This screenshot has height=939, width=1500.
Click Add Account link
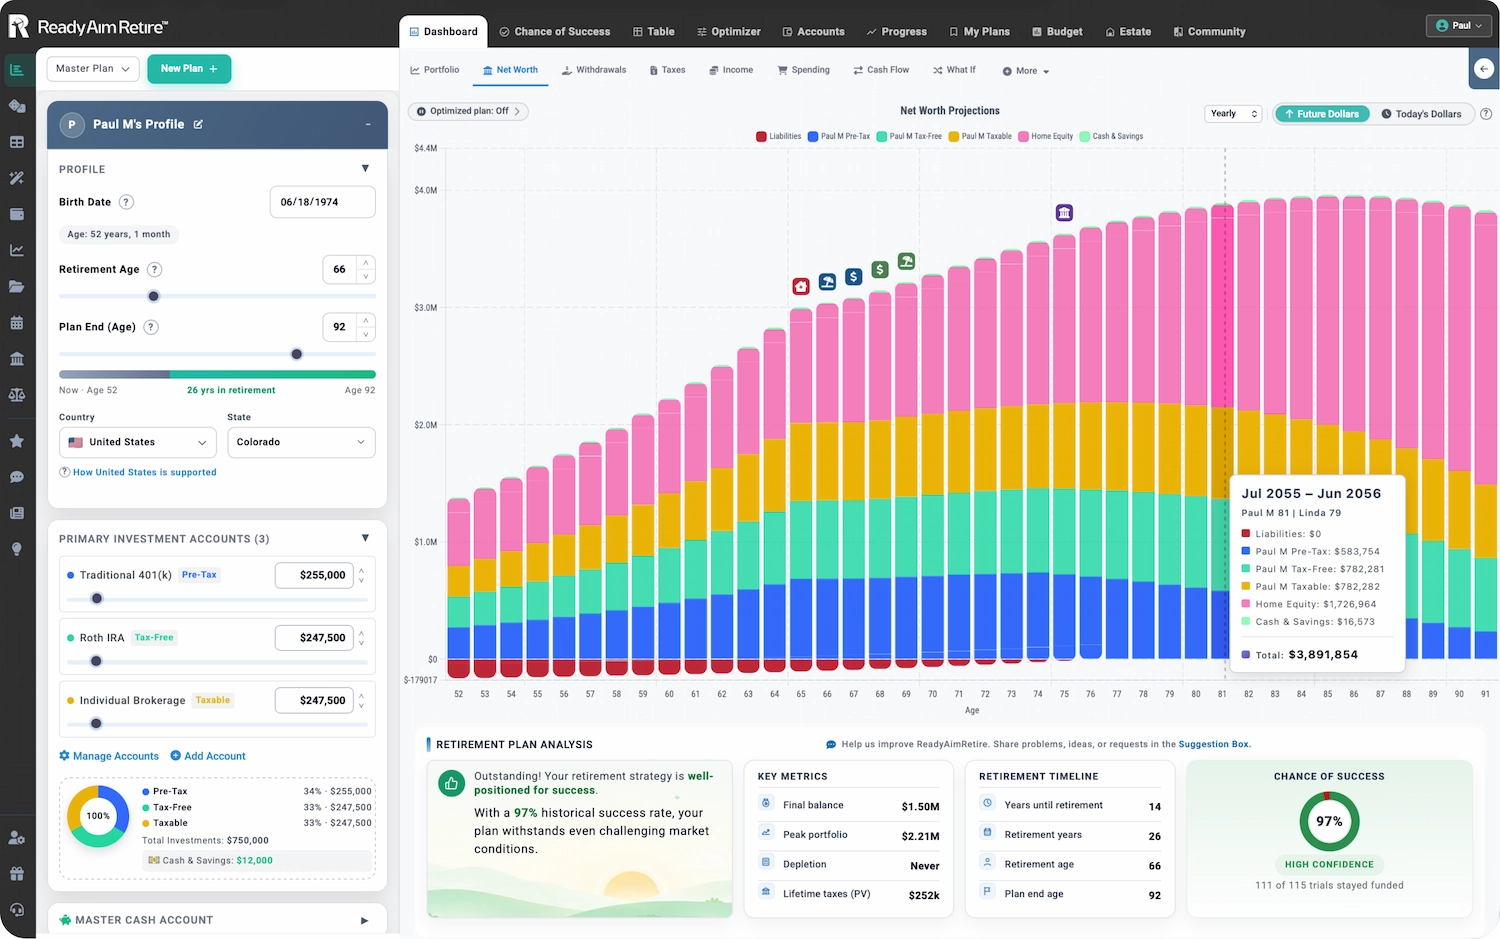[208, 756]
